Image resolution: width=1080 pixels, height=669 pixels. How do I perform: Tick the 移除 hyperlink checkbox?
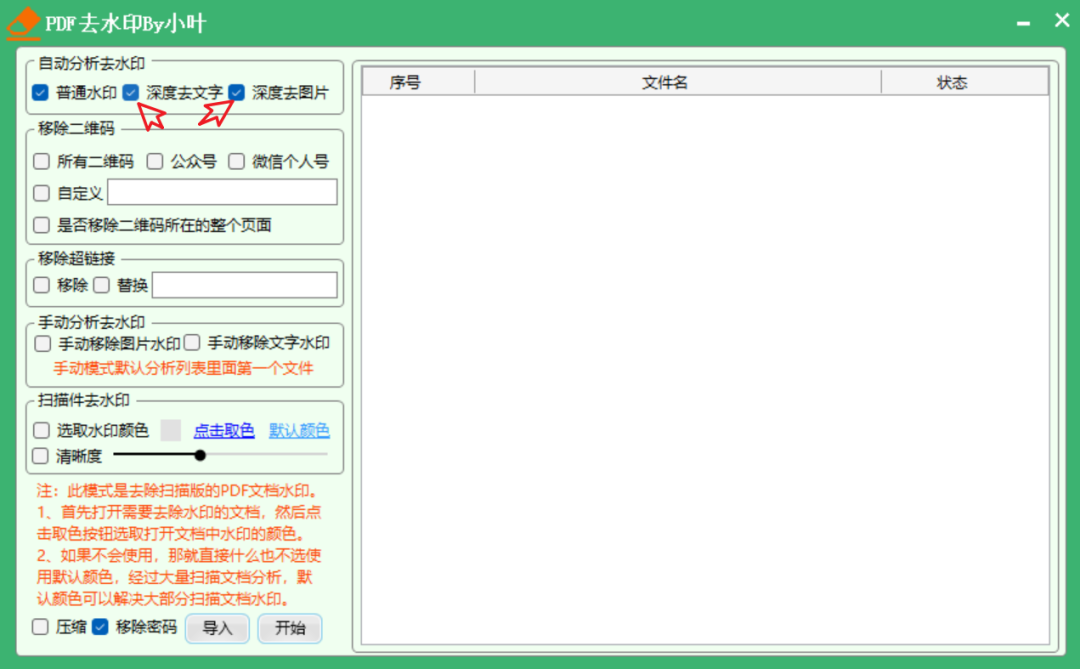[41, 285]
